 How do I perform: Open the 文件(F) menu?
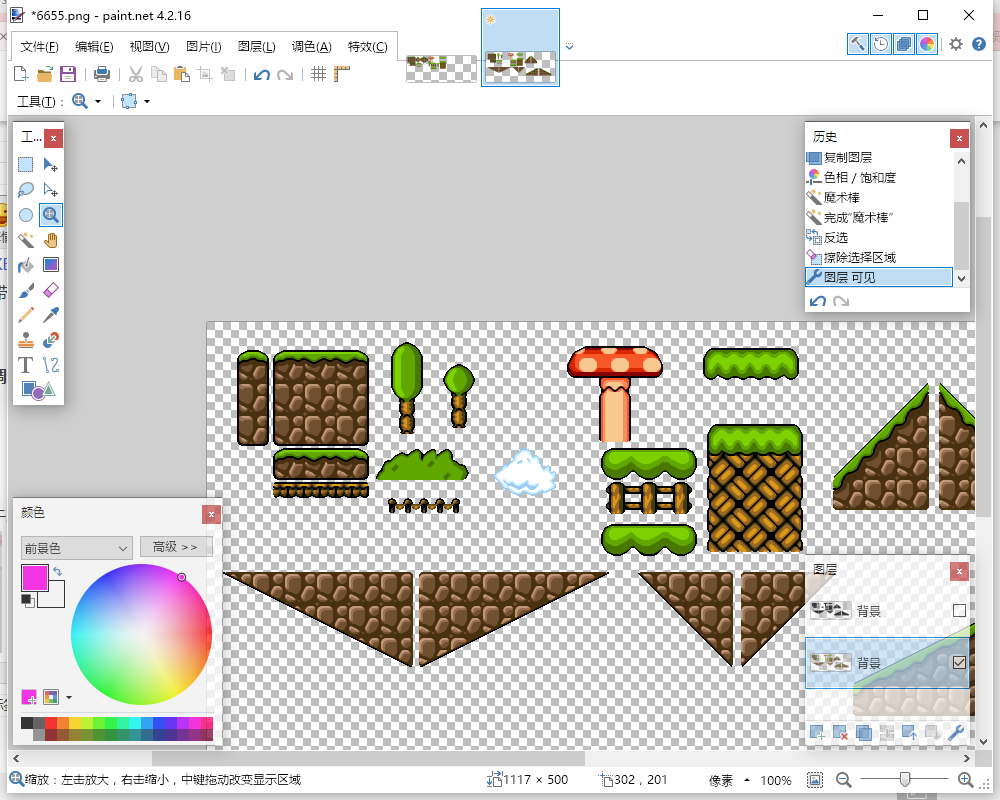40,47
